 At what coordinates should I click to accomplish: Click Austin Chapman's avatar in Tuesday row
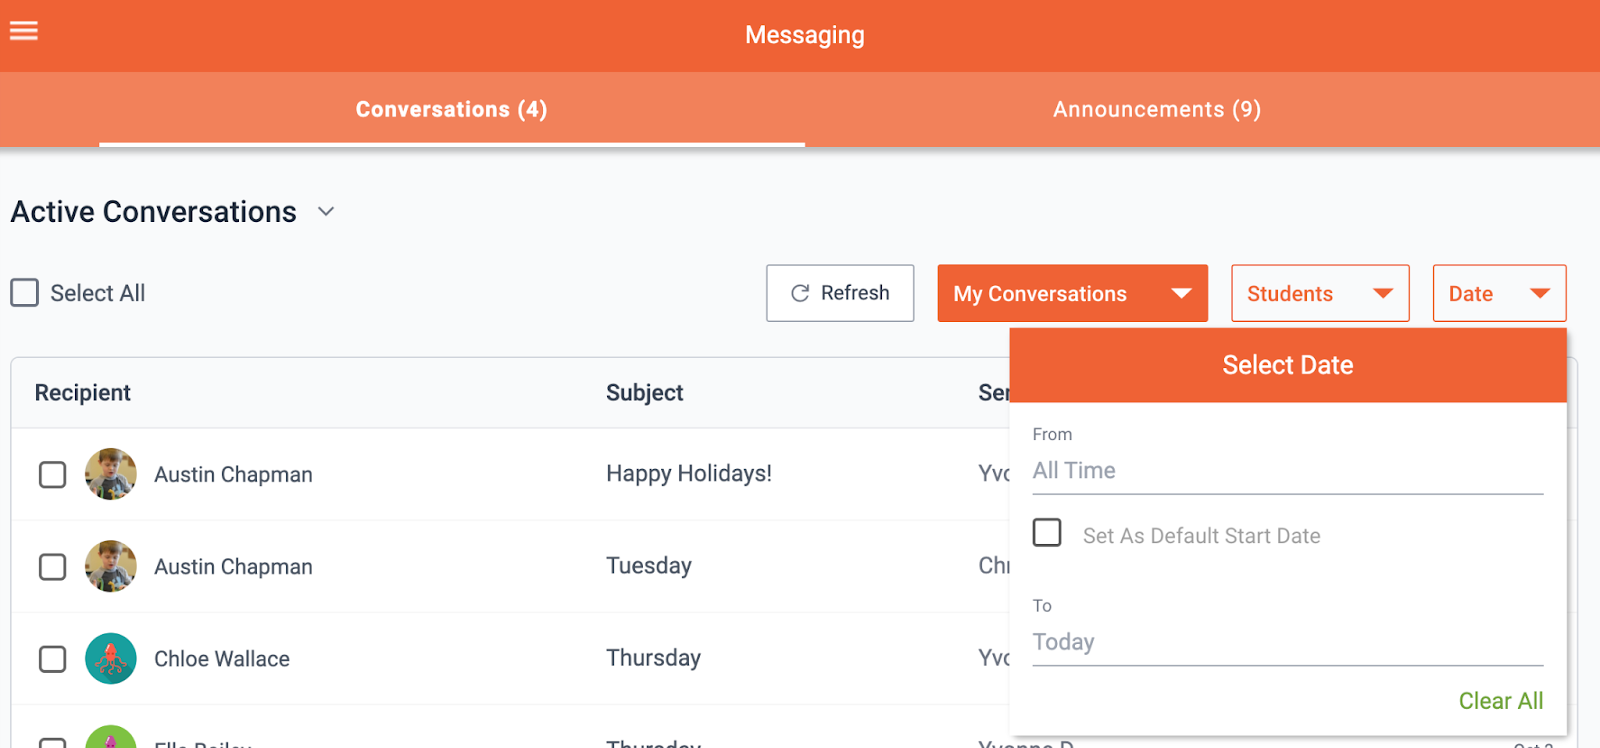111,567
